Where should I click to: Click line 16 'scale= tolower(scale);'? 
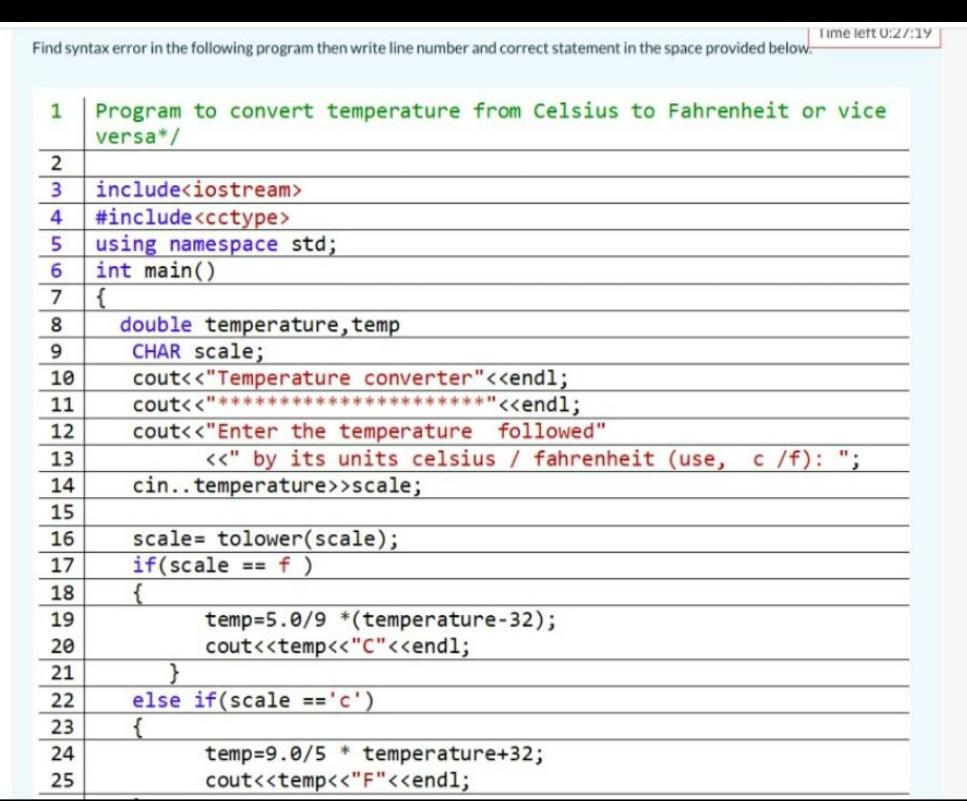tap(265, 539)
